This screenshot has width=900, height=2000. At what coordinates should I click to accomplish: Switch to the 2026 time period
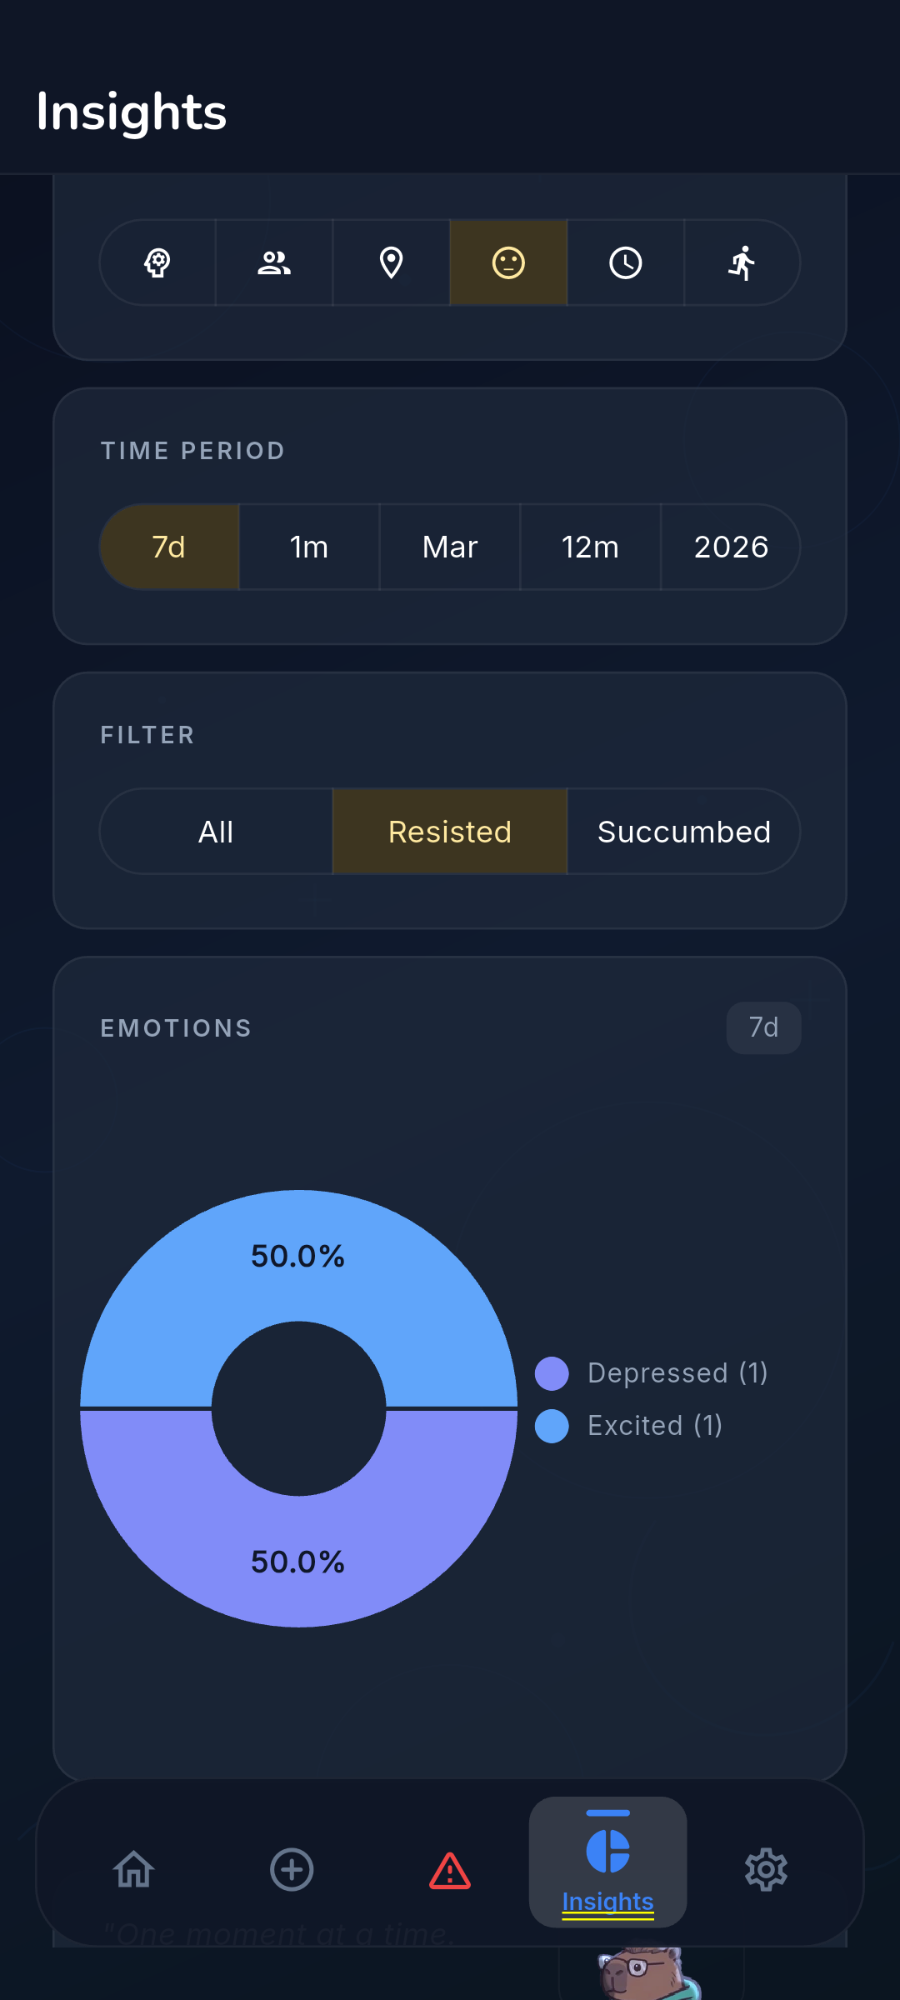coord(730,547)
